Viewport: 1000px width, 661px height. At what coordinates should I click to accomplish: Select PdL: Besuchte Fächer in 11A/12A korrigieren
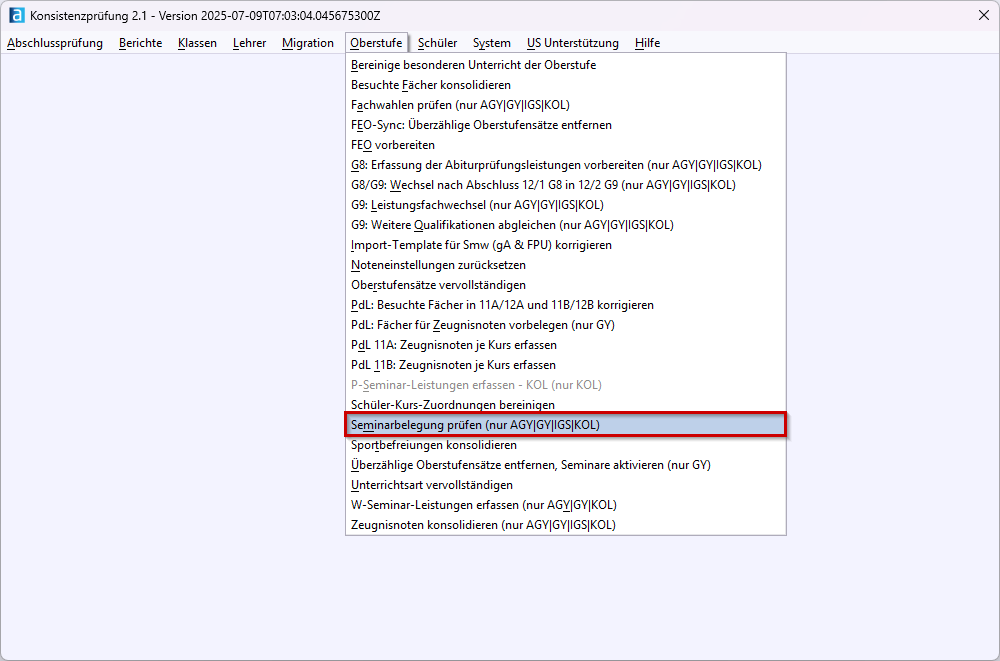pyautogui.click(x=566, y=305)
